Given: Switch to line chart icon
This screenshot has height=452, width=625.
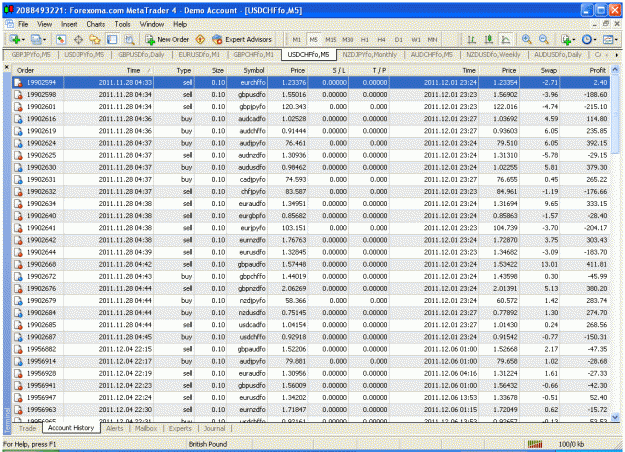Looking at the screenshot, I should 505,39.
